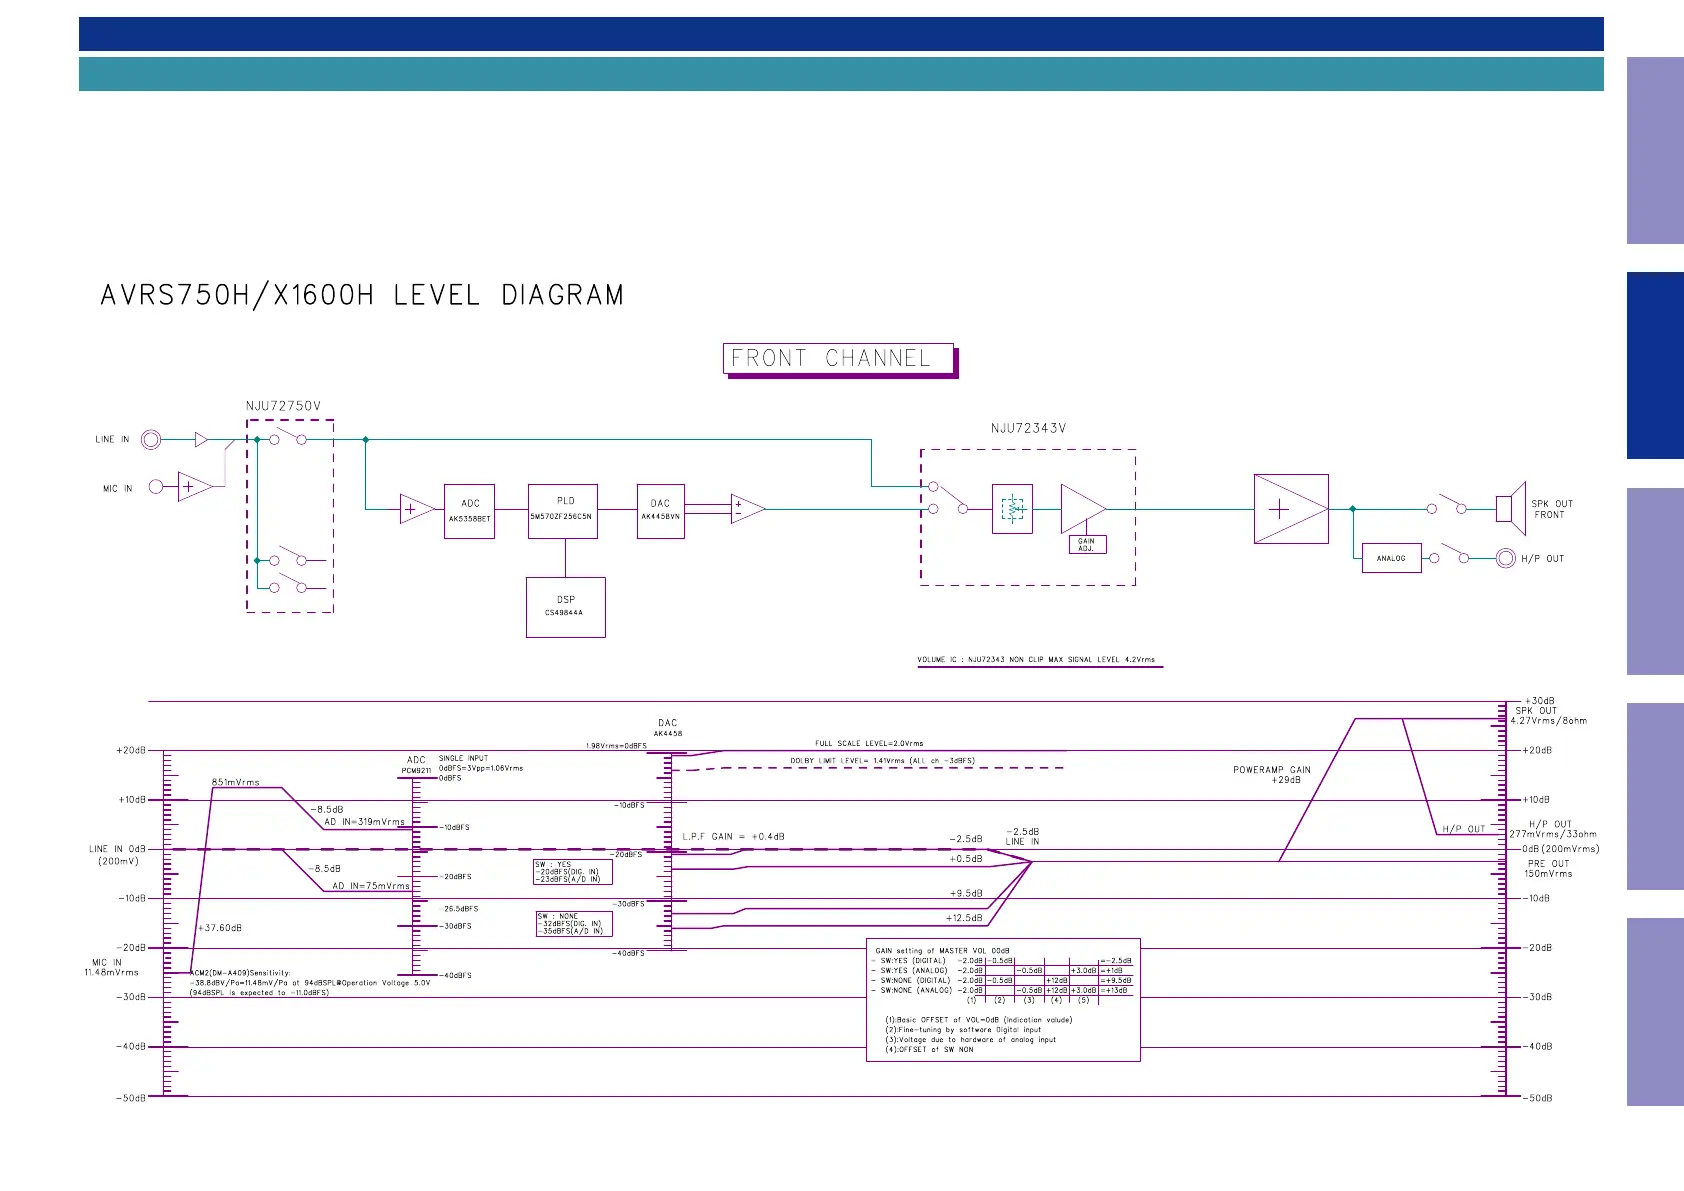The width and height of the screenshot is (1684, 1191).
Task: Select the PRE OUT 150mVrms label
Action: (x=1548, y=869)
